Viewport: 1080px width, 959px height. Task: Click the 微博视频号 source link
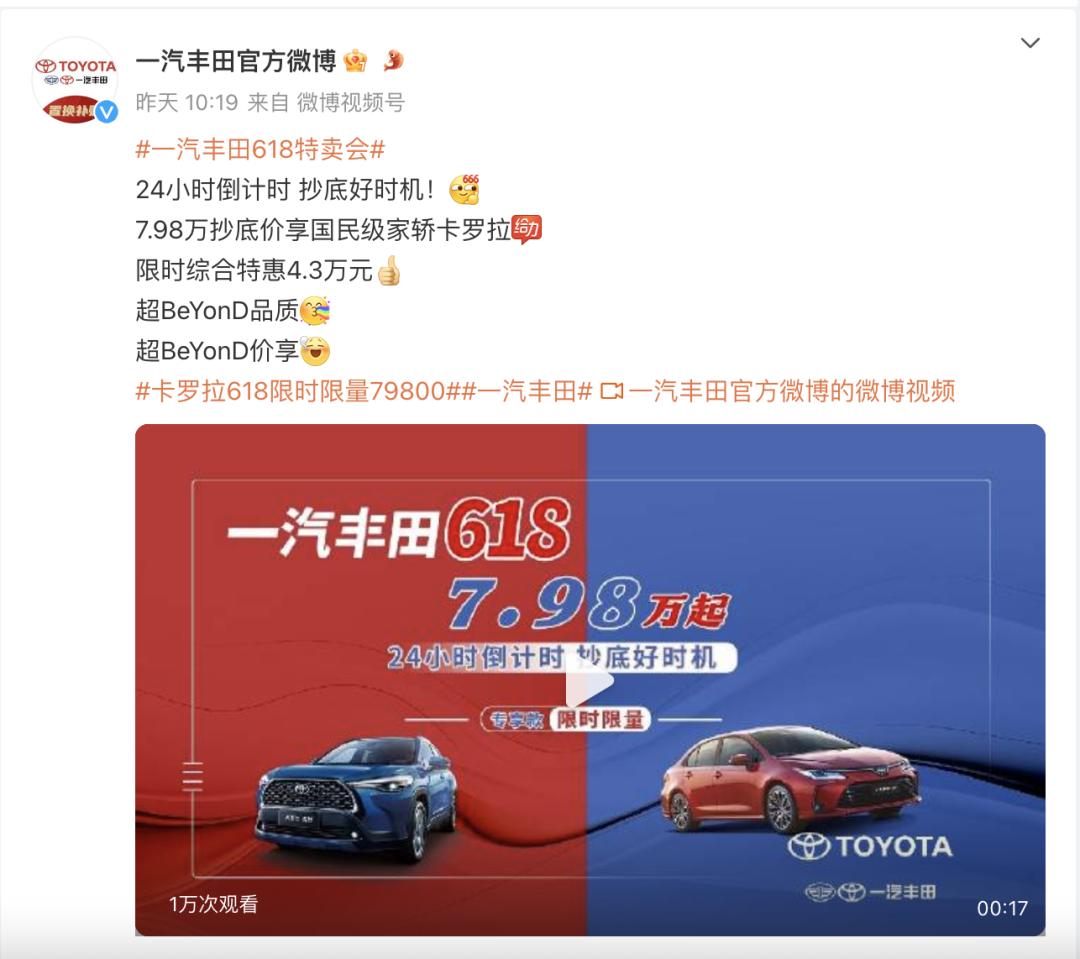(351, 103)
